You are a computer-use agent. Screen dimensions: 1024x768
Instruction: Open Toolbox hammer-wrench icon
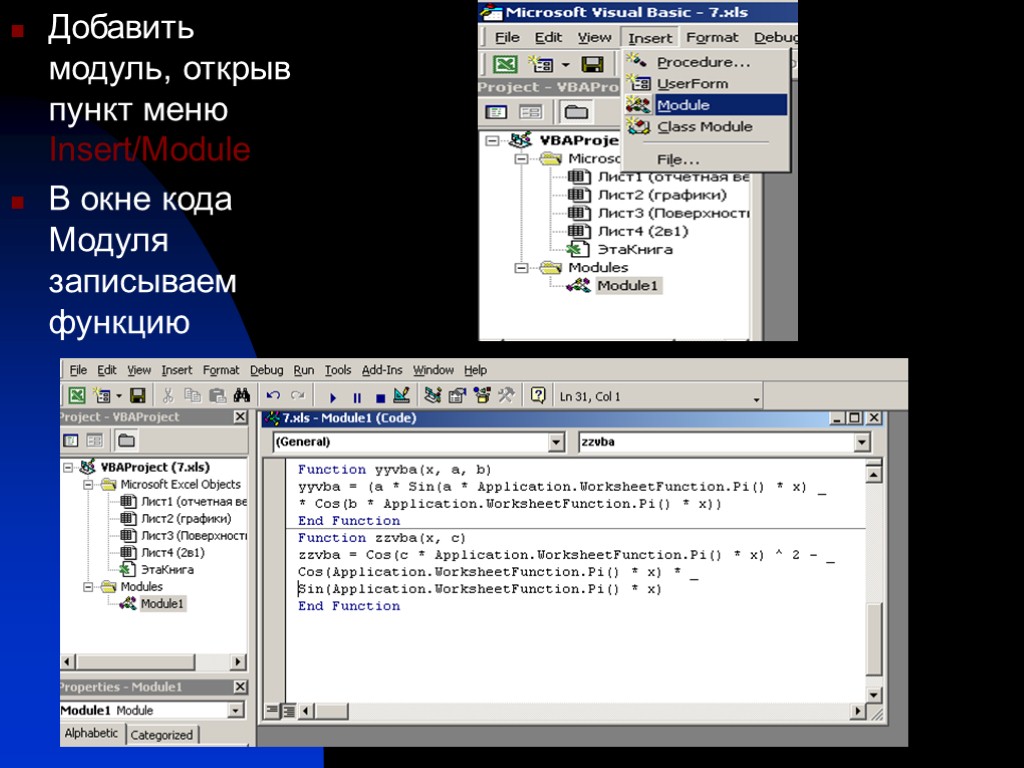tap(506, 395)
